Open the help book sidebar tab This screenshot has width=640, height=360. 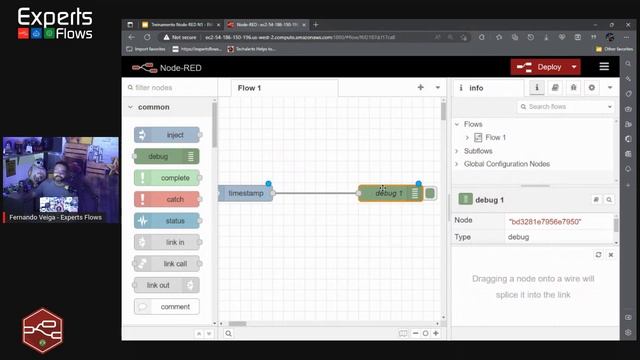coord(555,87)
